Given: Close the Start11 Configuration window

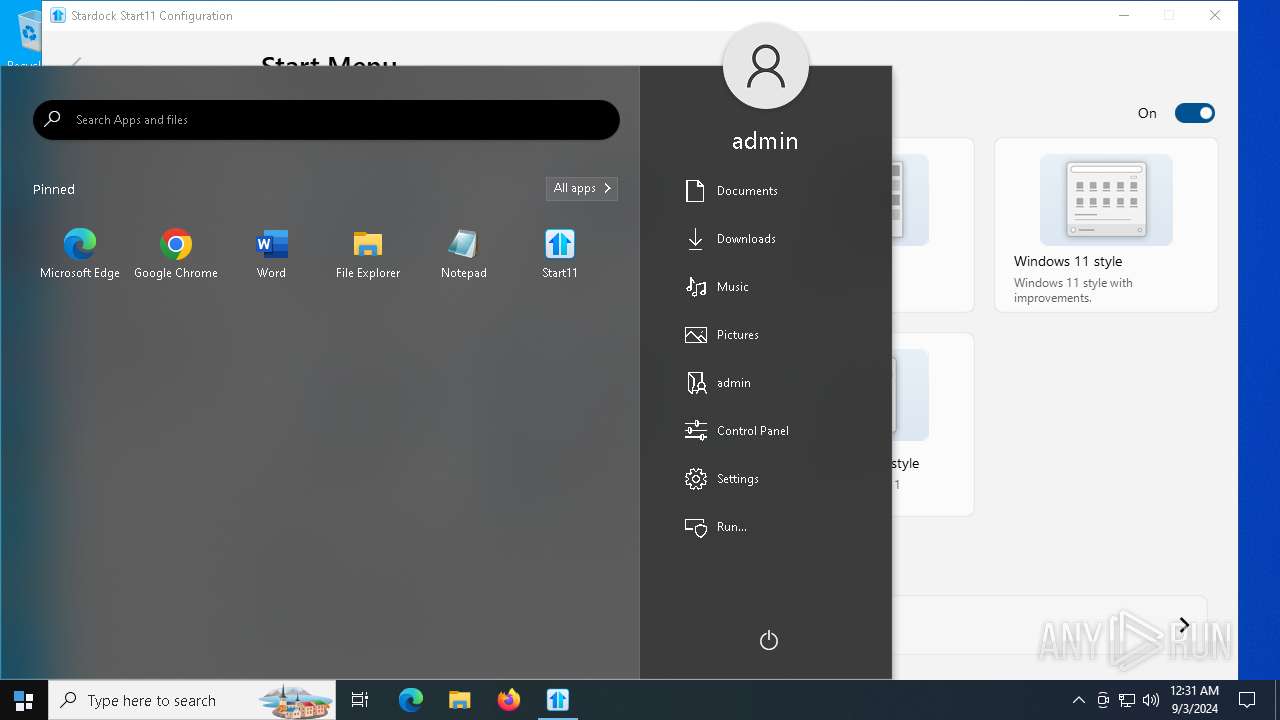Looking at the screenshot, I should point(1215,15).
